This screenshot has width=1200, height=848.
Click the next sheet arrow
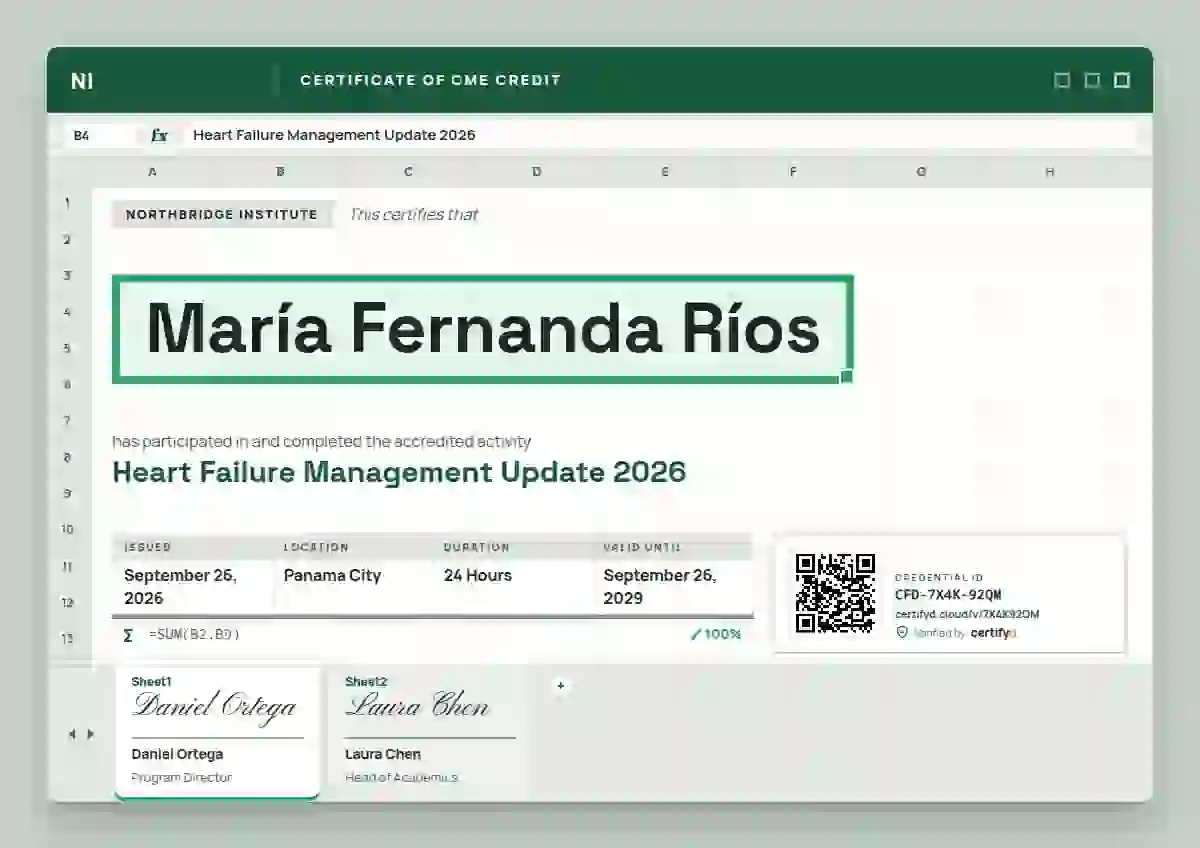91,734
